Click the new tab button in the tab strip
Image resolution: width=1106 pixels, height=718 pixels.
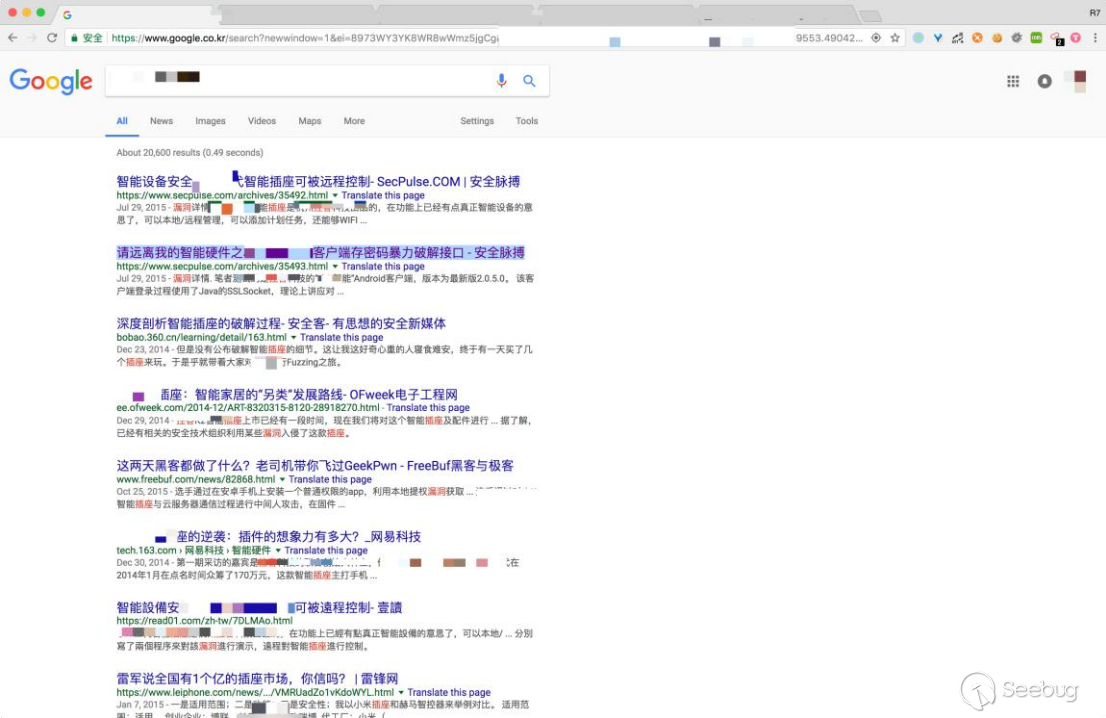pyautogui.click(x=871, y=16)
